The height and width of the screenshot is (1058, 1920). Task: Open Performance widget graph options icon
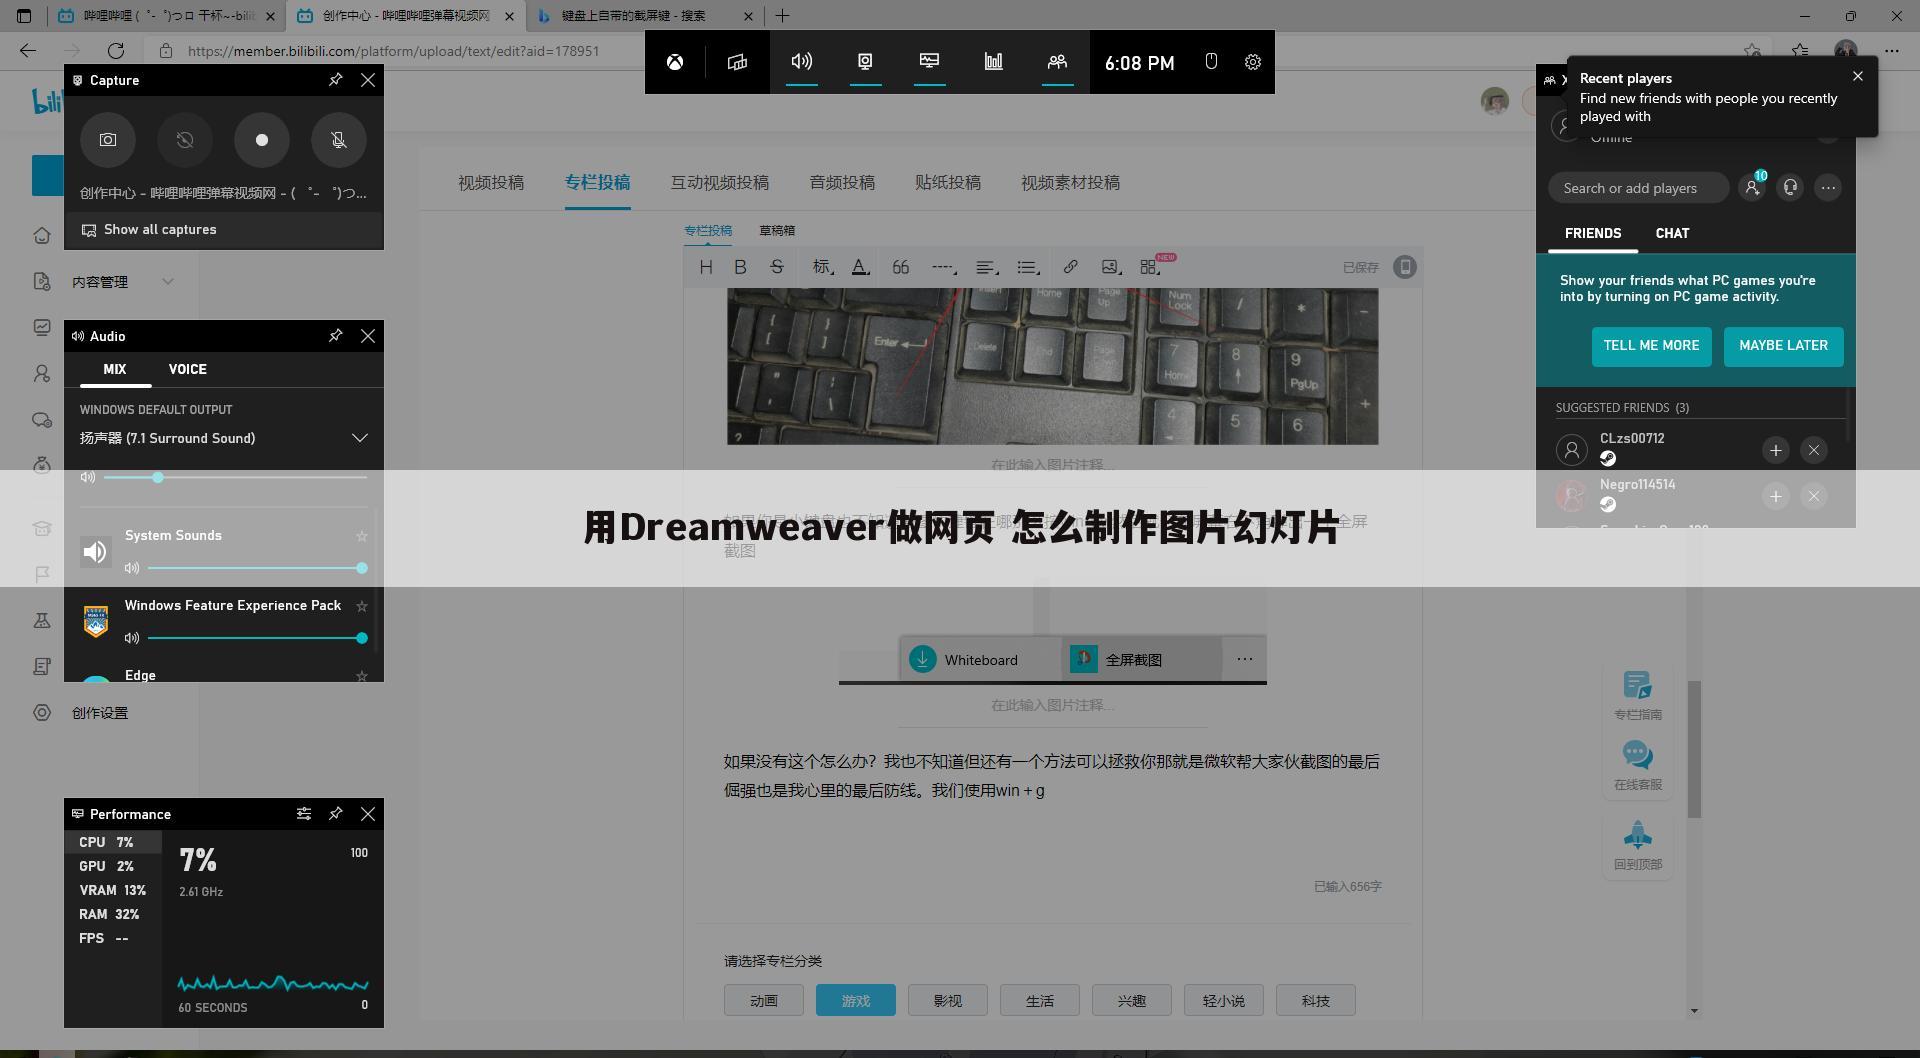click(x=304, y=814)
